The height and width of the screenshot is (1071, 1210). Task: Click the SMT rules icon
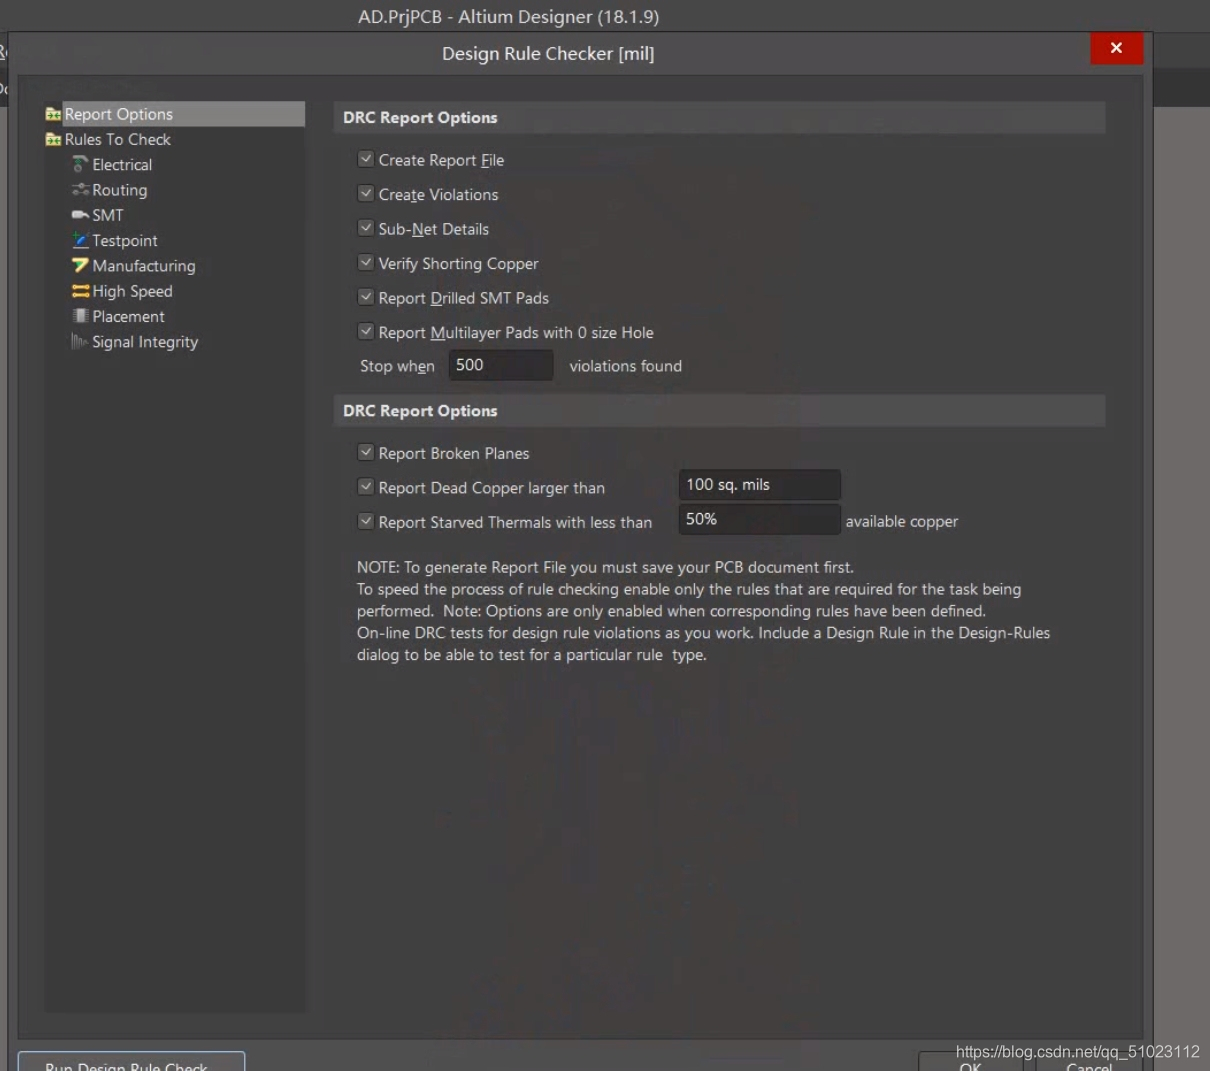pyautogui.click(x=80, y=215)
